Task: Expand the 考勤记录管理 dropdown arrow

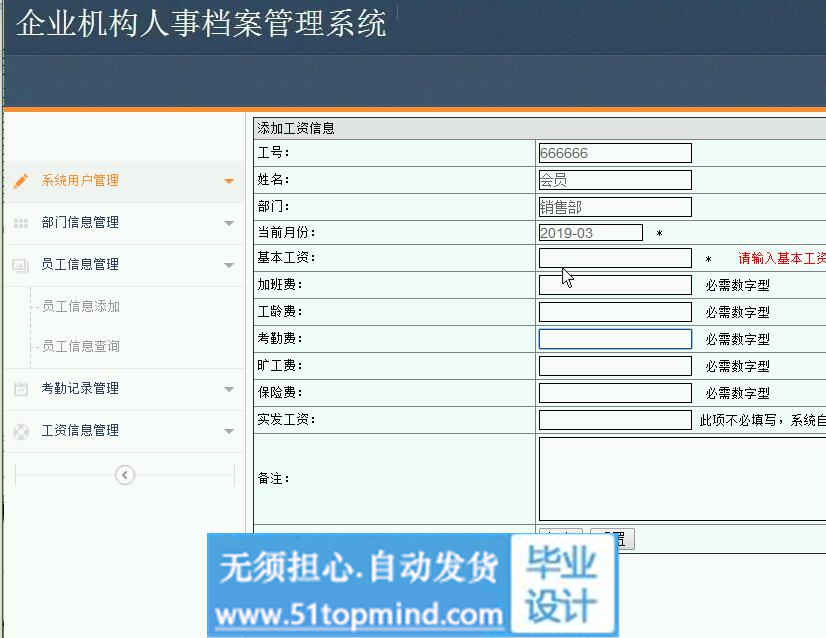Action: (x=229, y=389)
